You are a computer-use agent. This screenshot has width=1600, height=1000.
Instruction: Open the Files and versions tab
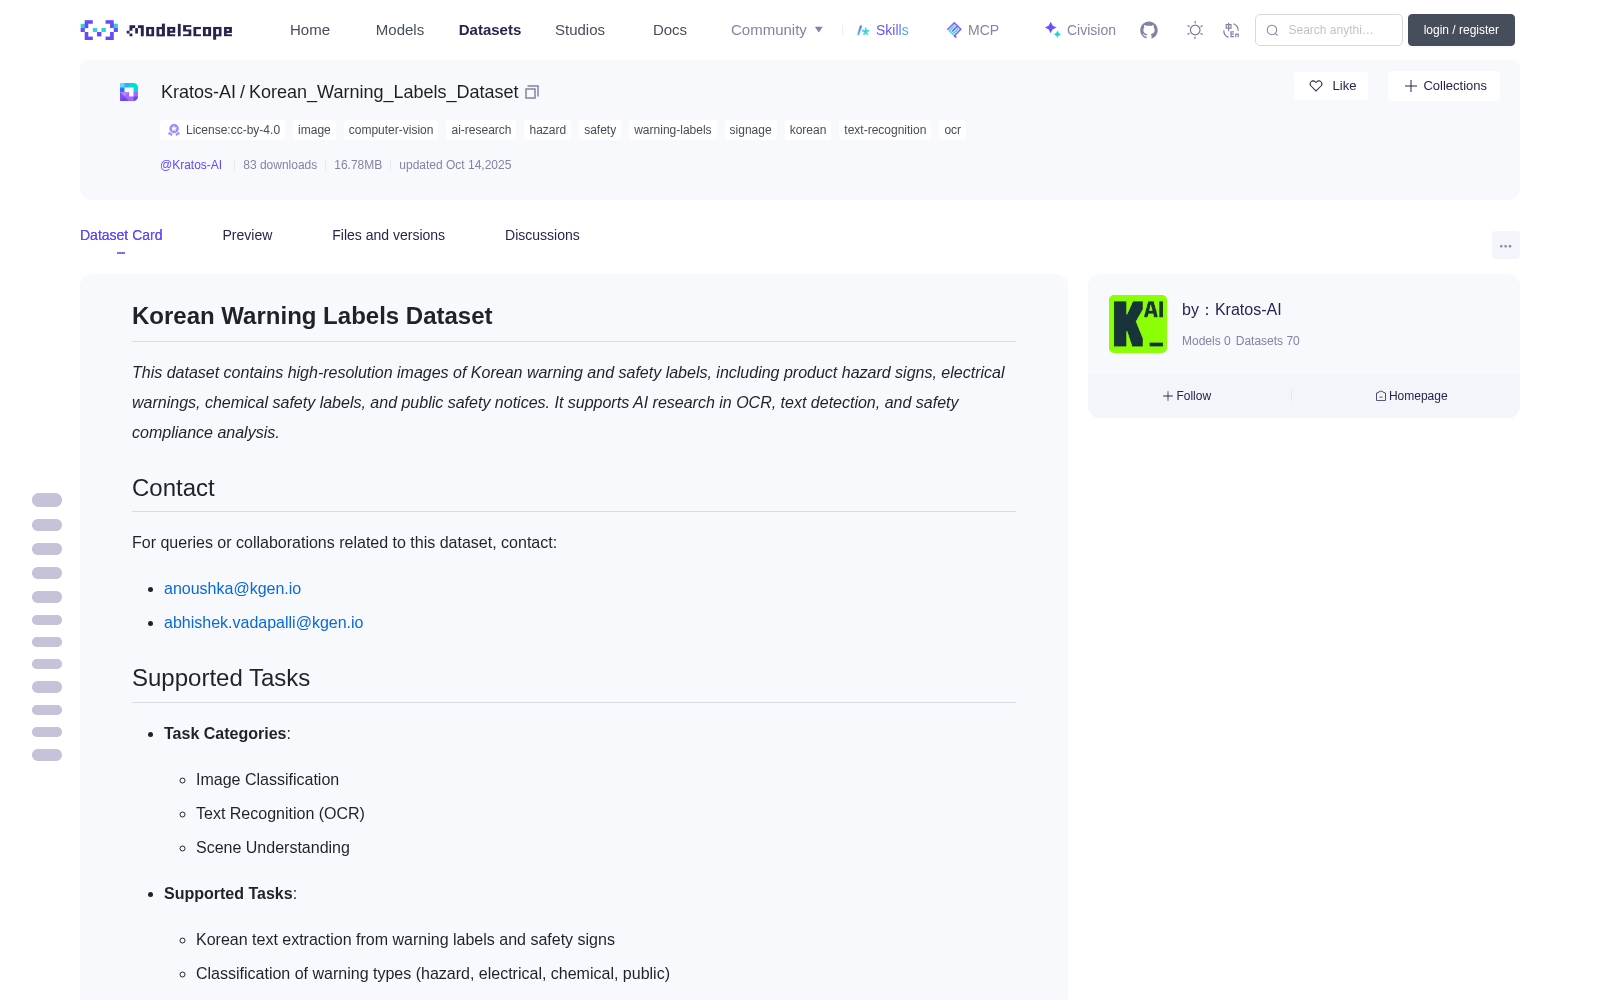(388, 235)
